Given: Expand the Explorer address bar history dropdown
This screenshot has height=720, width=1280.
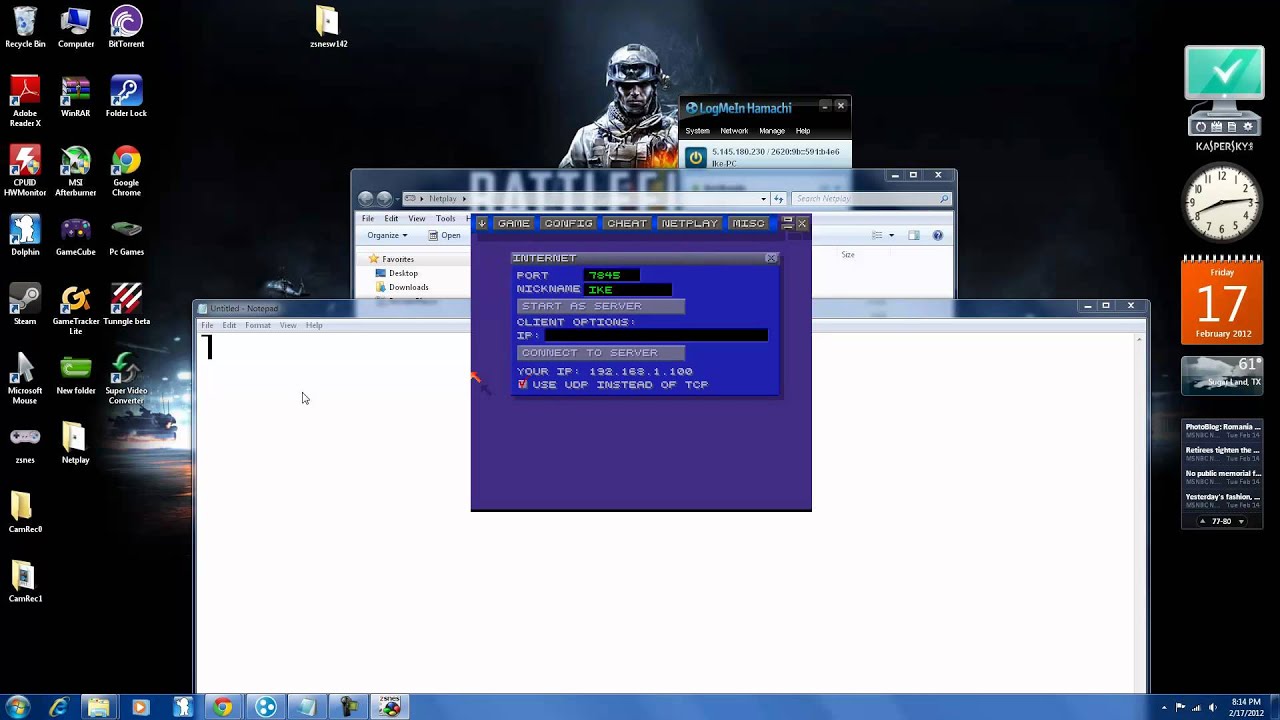Looking at the screenshot, I should click(x=764, y=199).
